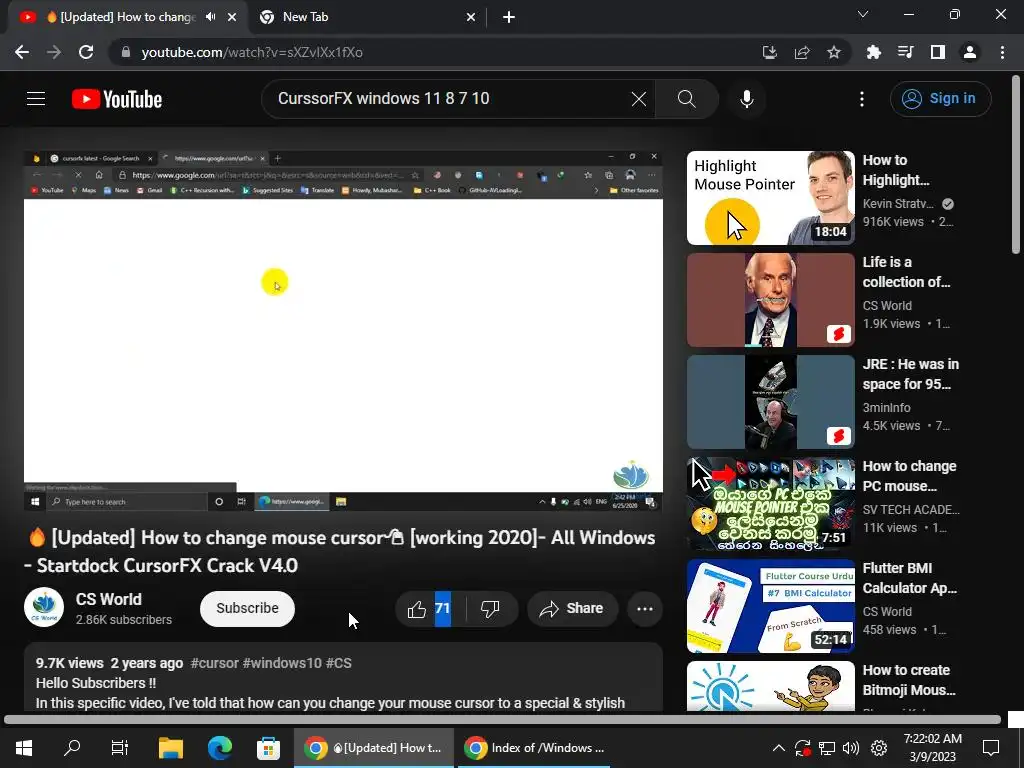Open the CS World channel name link
This screenshot has width=1024, height=768.
tap(108, 599)
